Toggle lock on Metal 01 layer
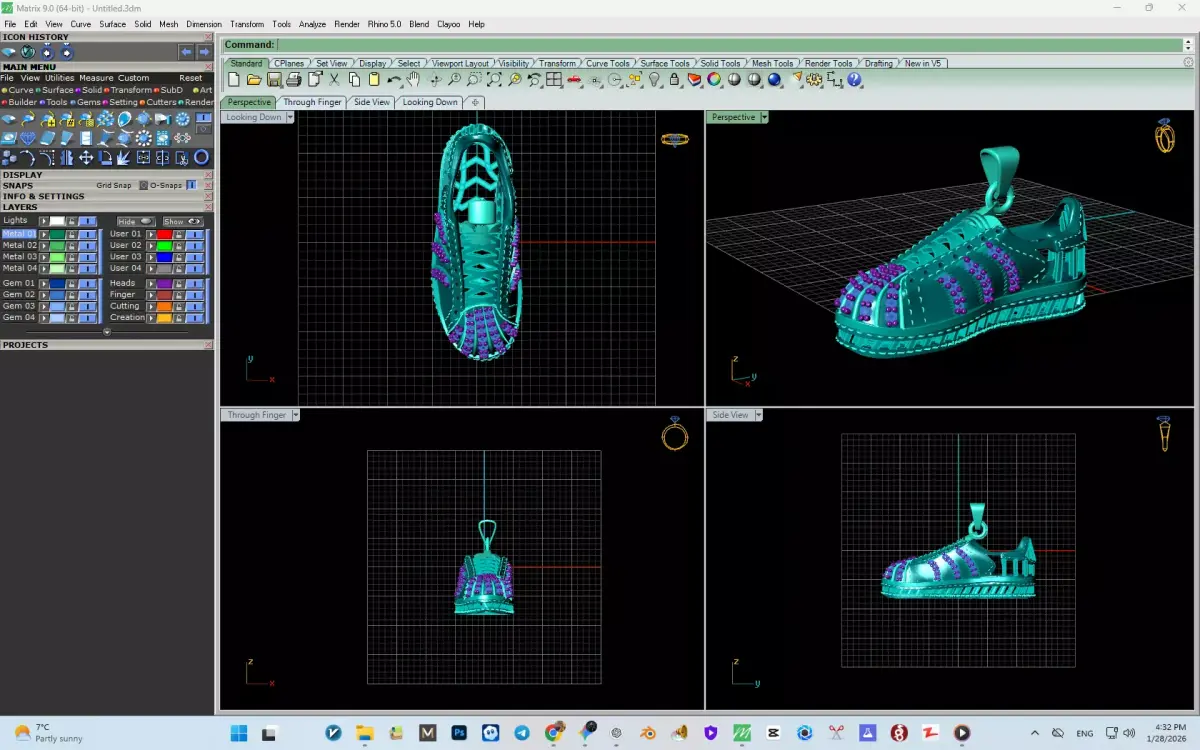 coord(72,234)
